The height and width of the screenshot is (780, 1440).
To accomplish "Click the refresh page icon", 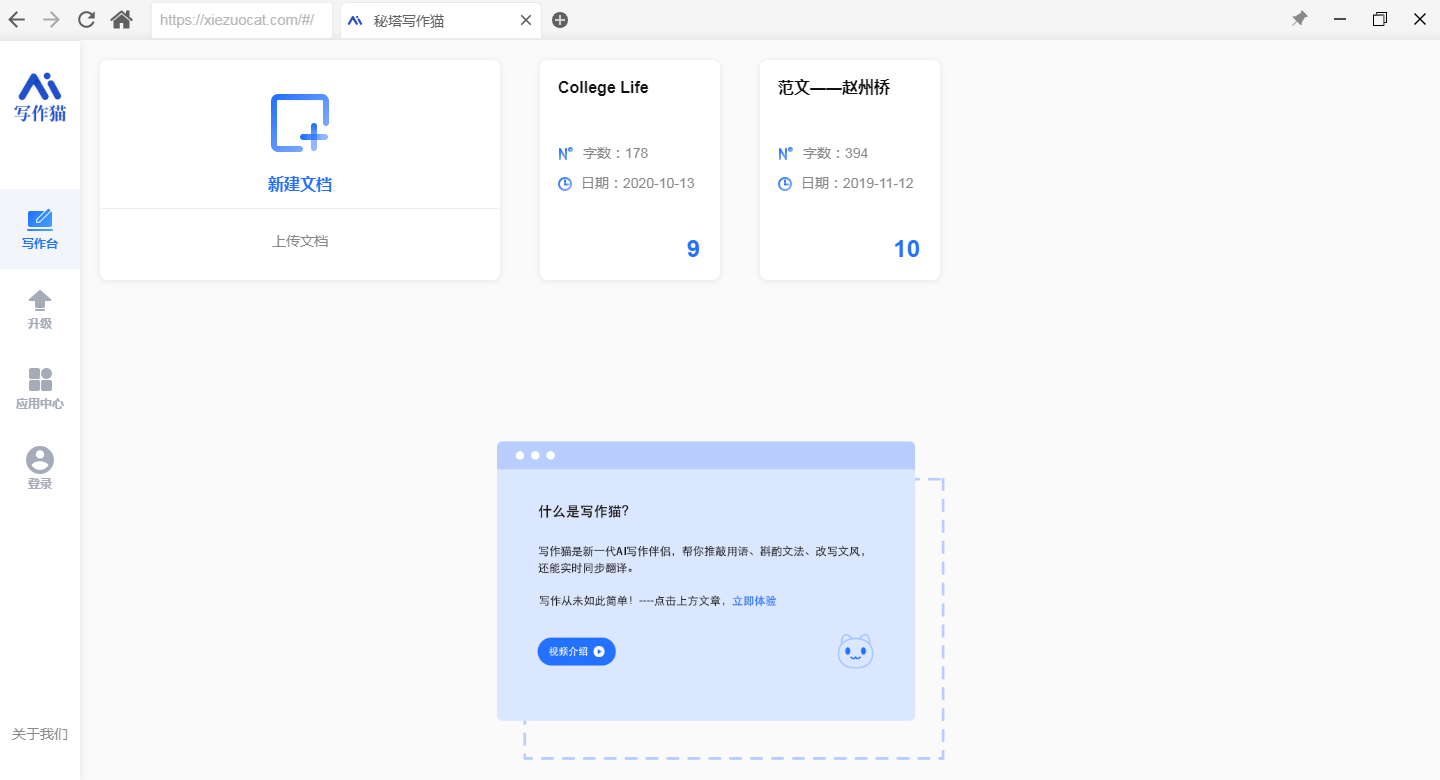I will click(86, 19).
